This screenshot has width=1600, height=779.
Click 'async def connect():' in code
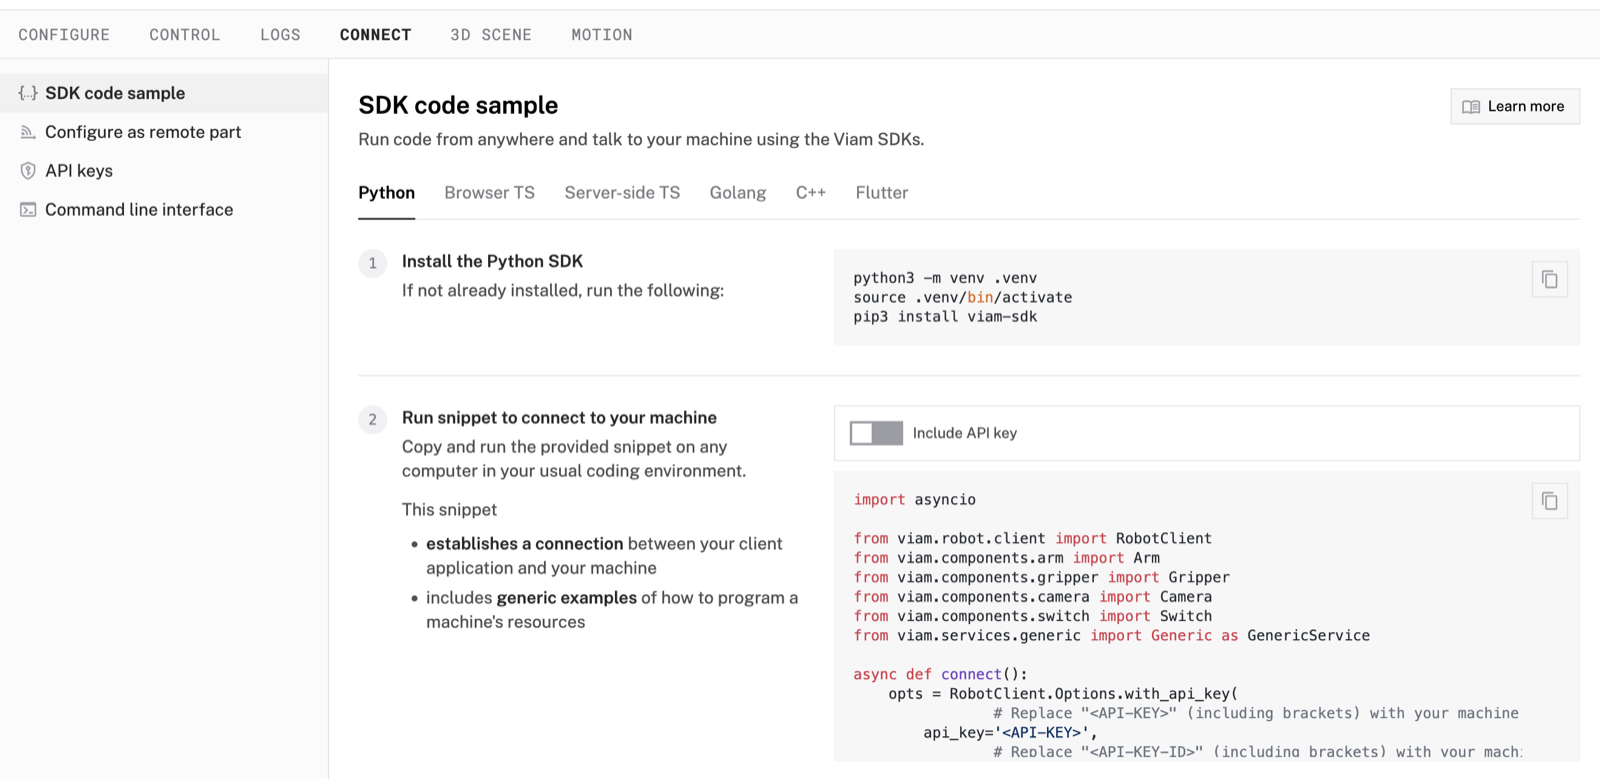tap(940, 675)
